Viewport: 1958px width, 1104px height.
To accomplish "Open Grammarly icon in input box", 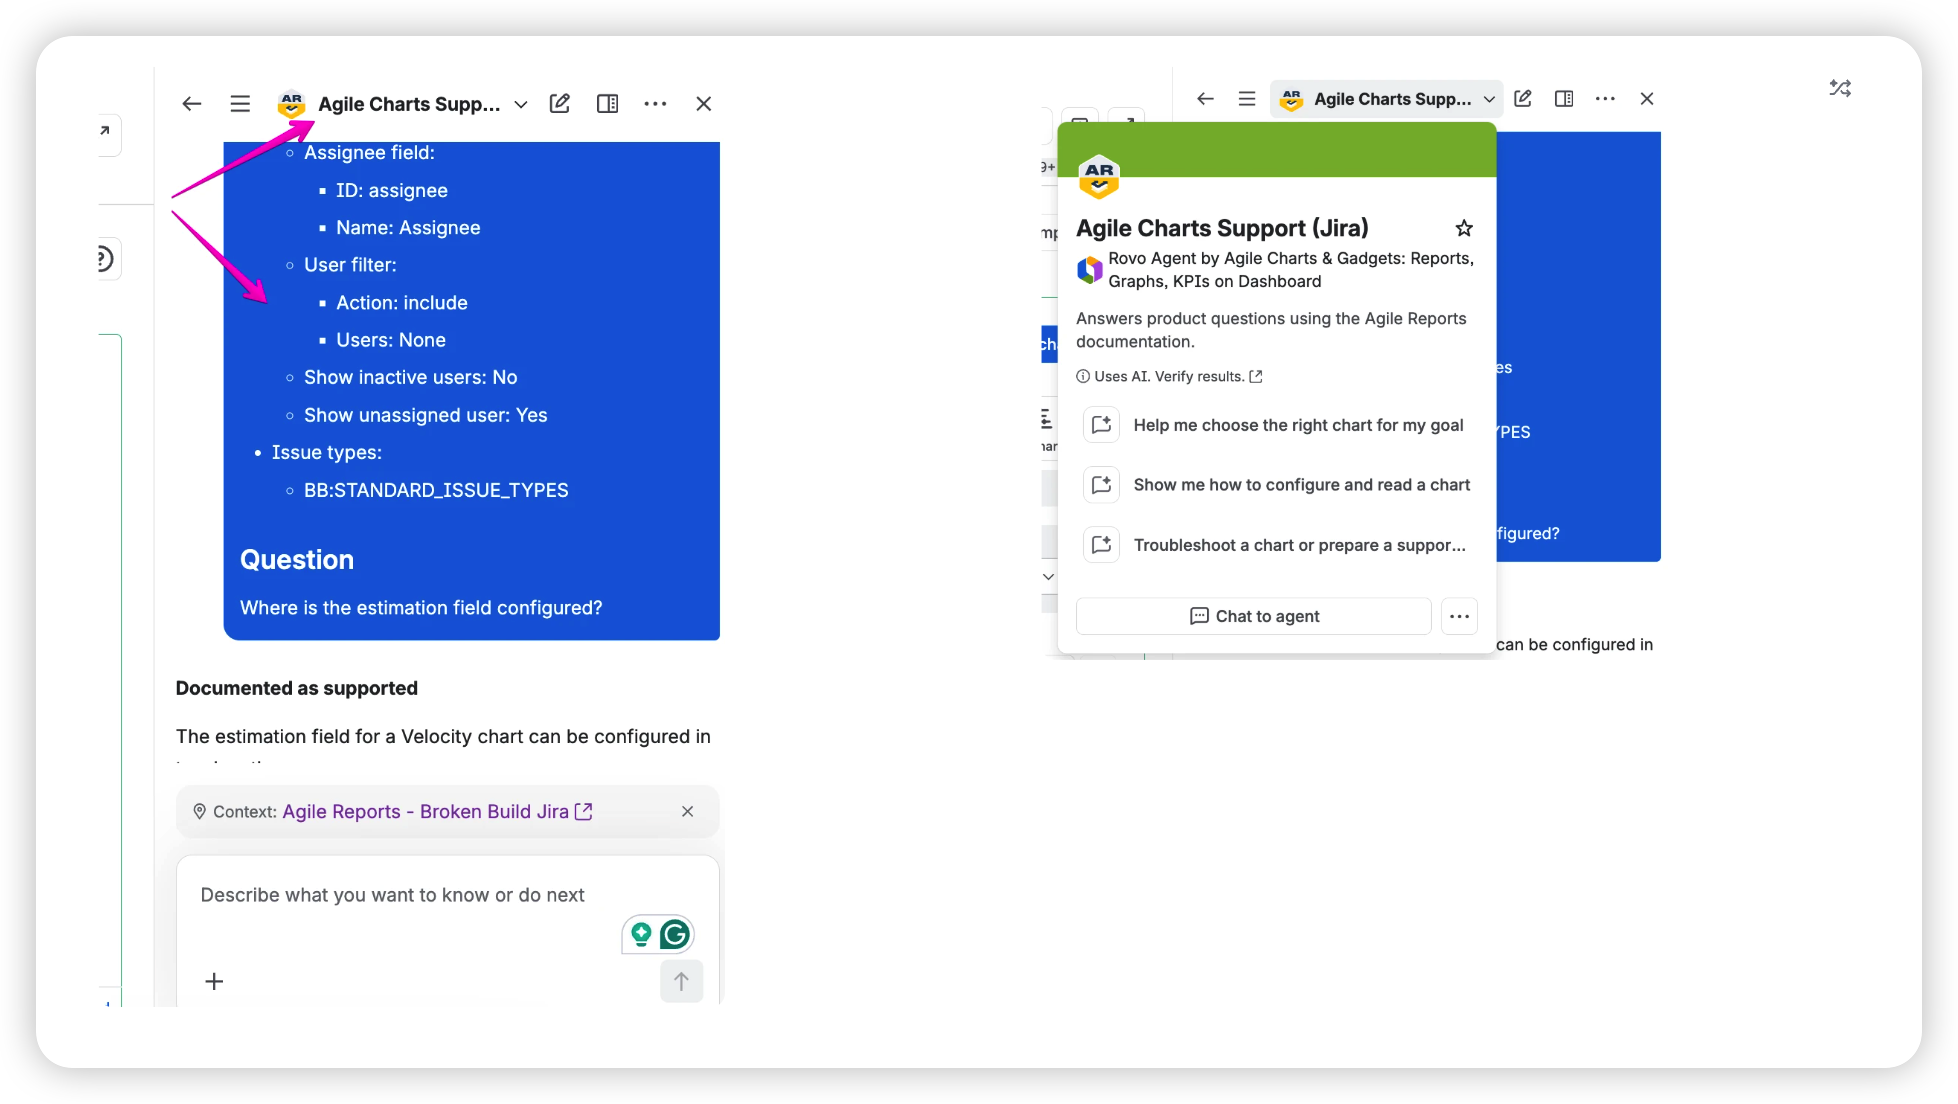I will 676,935.
